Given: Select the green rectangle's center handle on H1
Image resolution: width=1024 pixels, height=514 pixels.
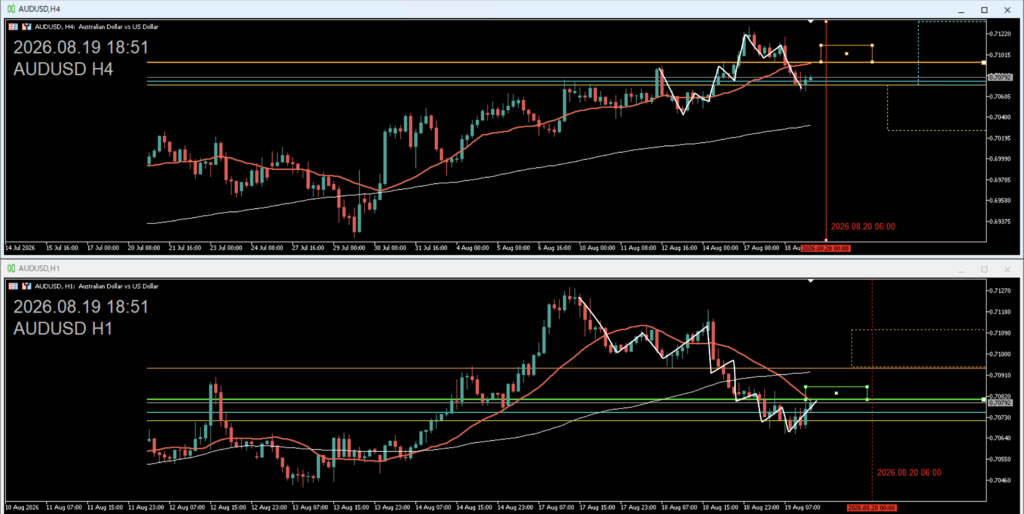Looking at the screenshot, I should pos(836,393).
